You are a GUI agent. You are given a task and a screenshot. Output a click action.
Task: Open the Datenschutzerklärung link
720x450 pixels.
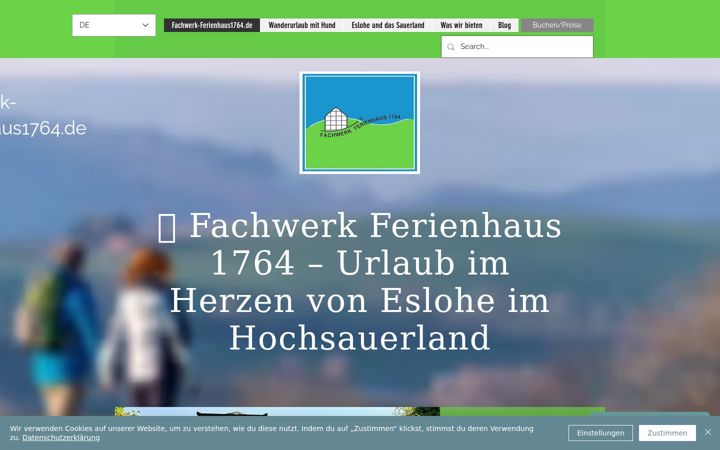pos(61,438)
